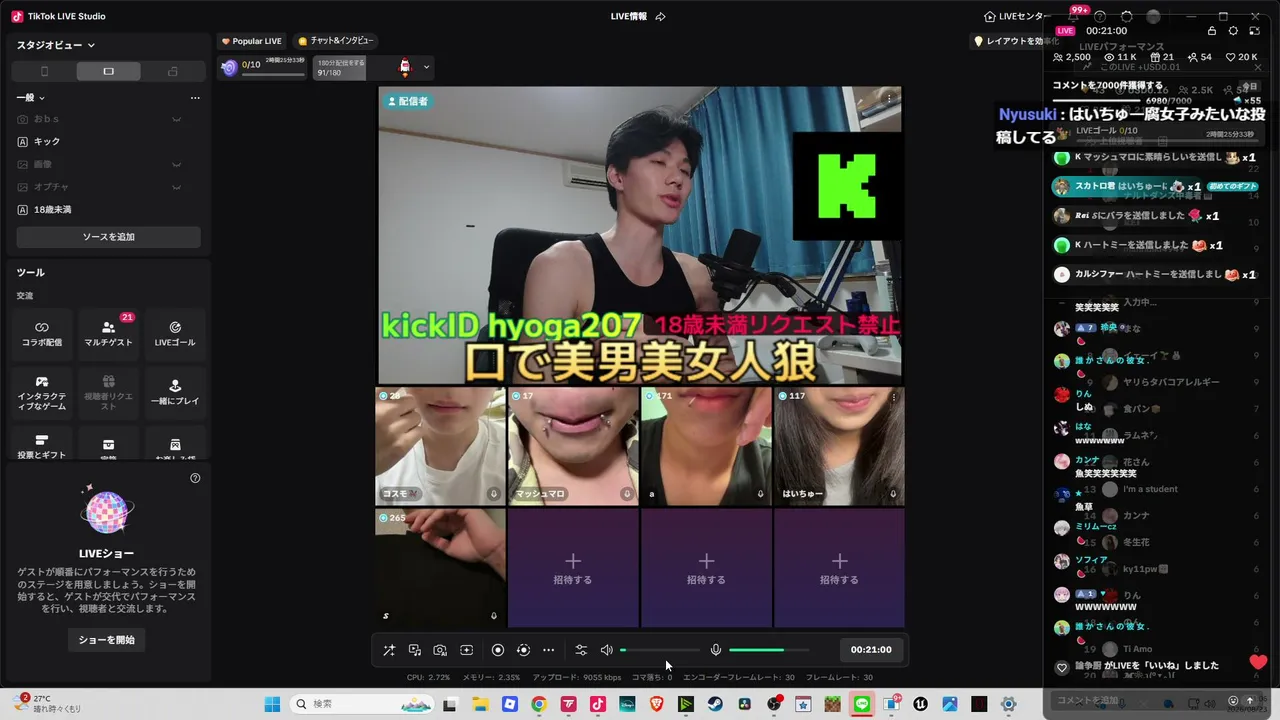1280x720 pixels.
Task: Open the LIVEショー help icon
Action: [195, 478]
